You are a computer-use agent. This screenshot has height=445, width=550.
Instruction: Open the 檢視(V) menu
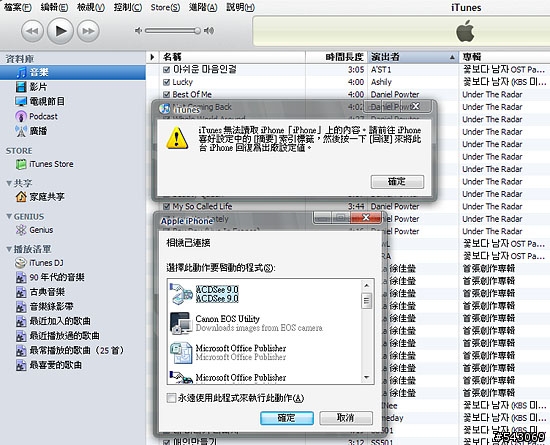pyautogui.click(x=91, y=7)
